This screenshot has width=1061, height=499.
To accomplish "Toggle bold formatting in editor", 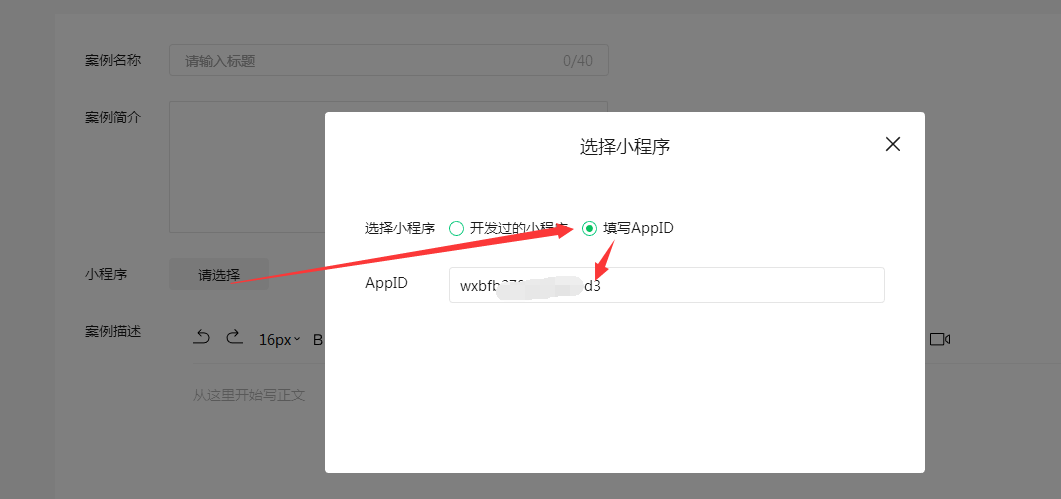I will (x=317, y=340).
